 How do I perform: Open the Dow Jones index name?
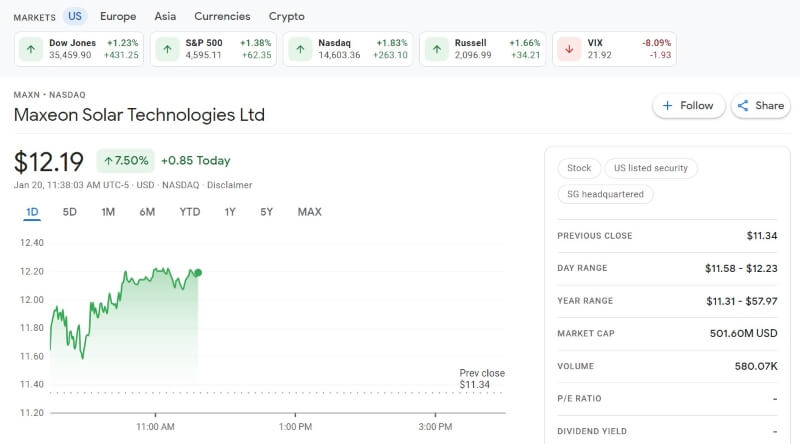pyautogui.click(x=72, y=43)
